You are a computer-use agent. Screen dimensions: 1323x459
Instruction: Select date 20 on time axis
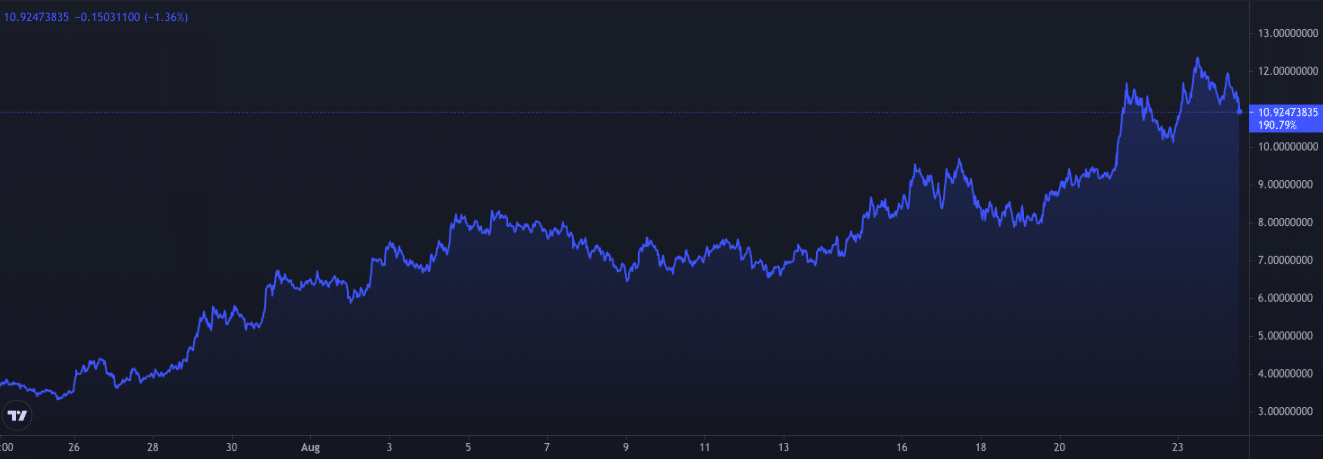pyautogui.click(x=1059, y=447)
